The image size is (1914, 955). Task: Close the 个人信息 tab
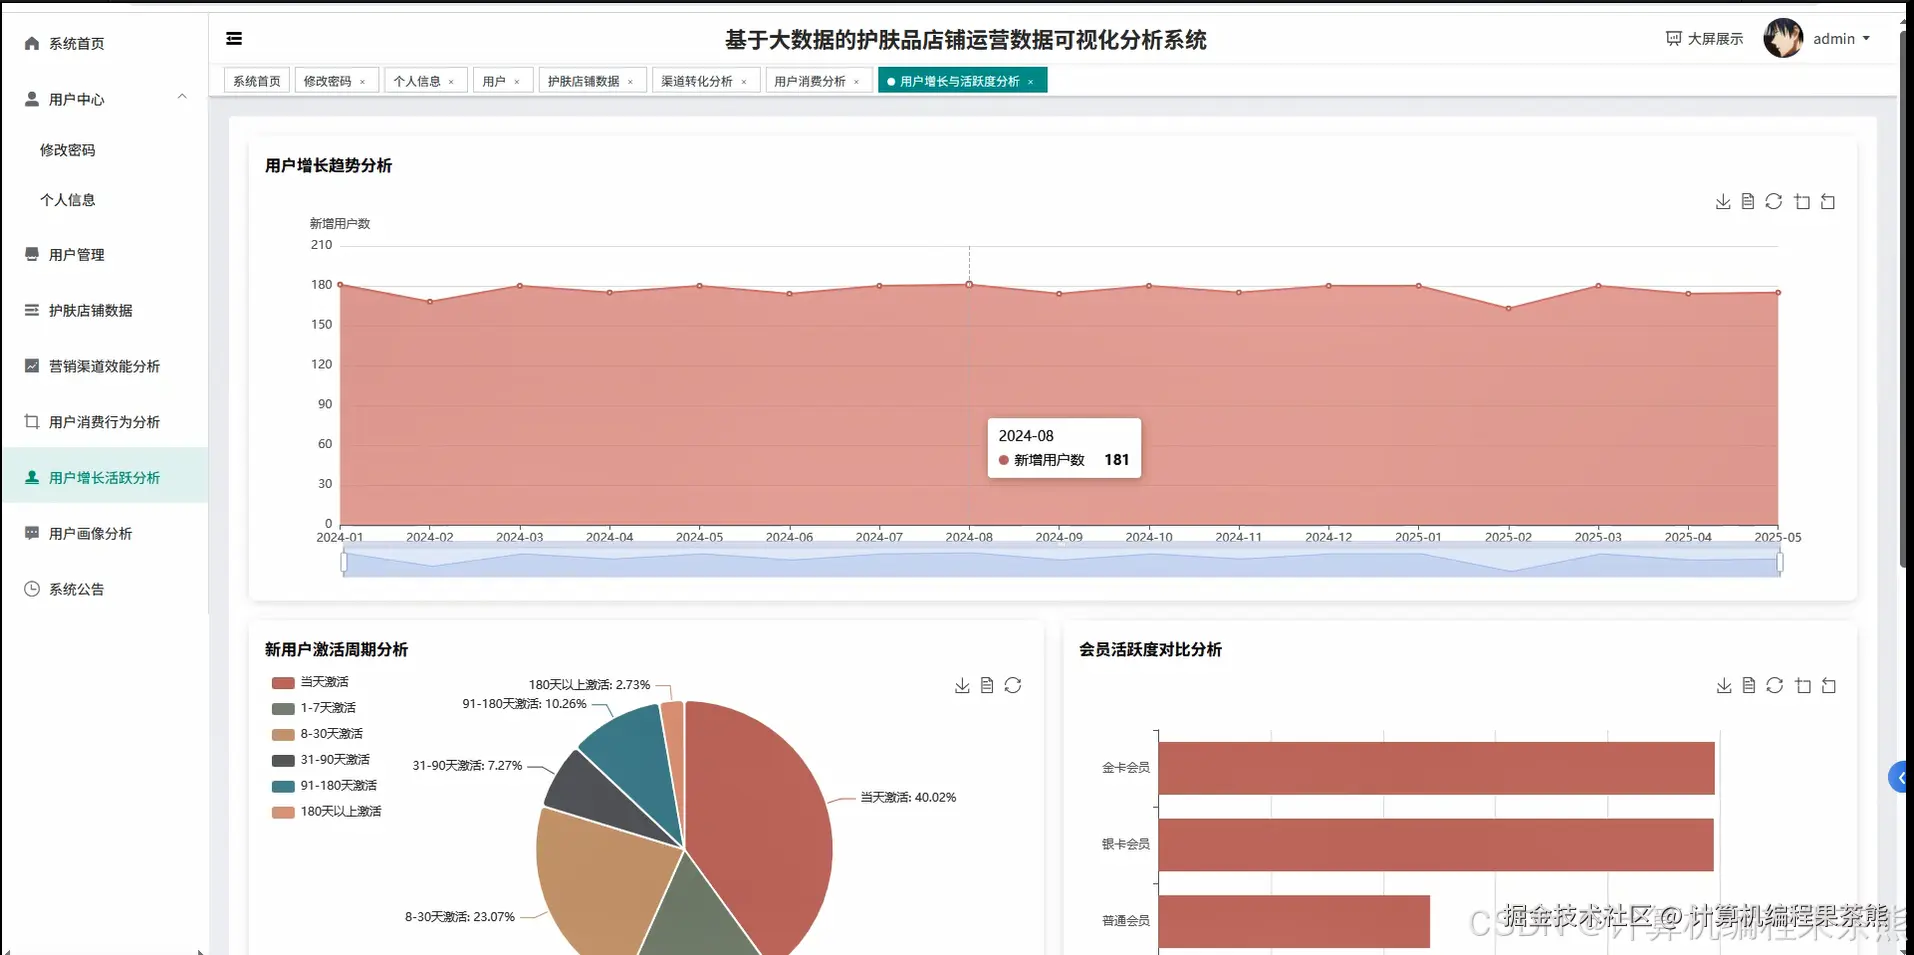pyautogui.click(x=451, y=82)
